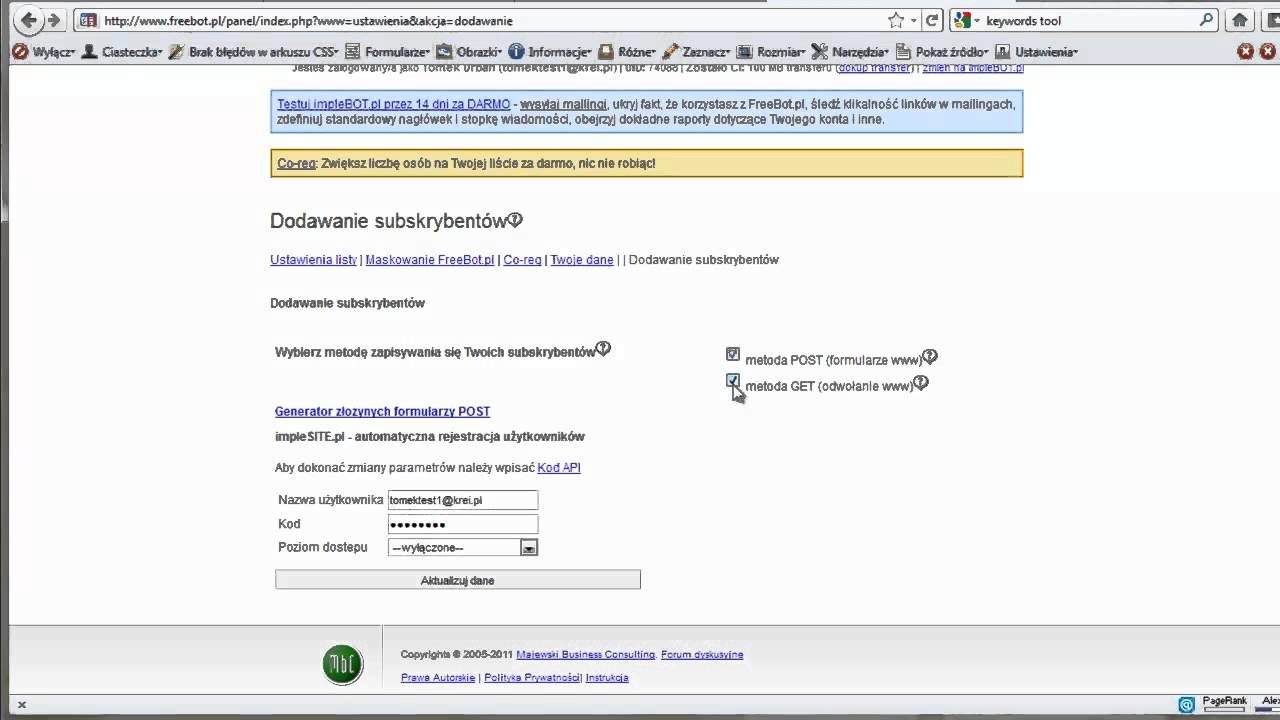The image size is (1280, 720).
Task: Click the search magnifier icon
Action: pyautogui.click(x=1207, y=20)
